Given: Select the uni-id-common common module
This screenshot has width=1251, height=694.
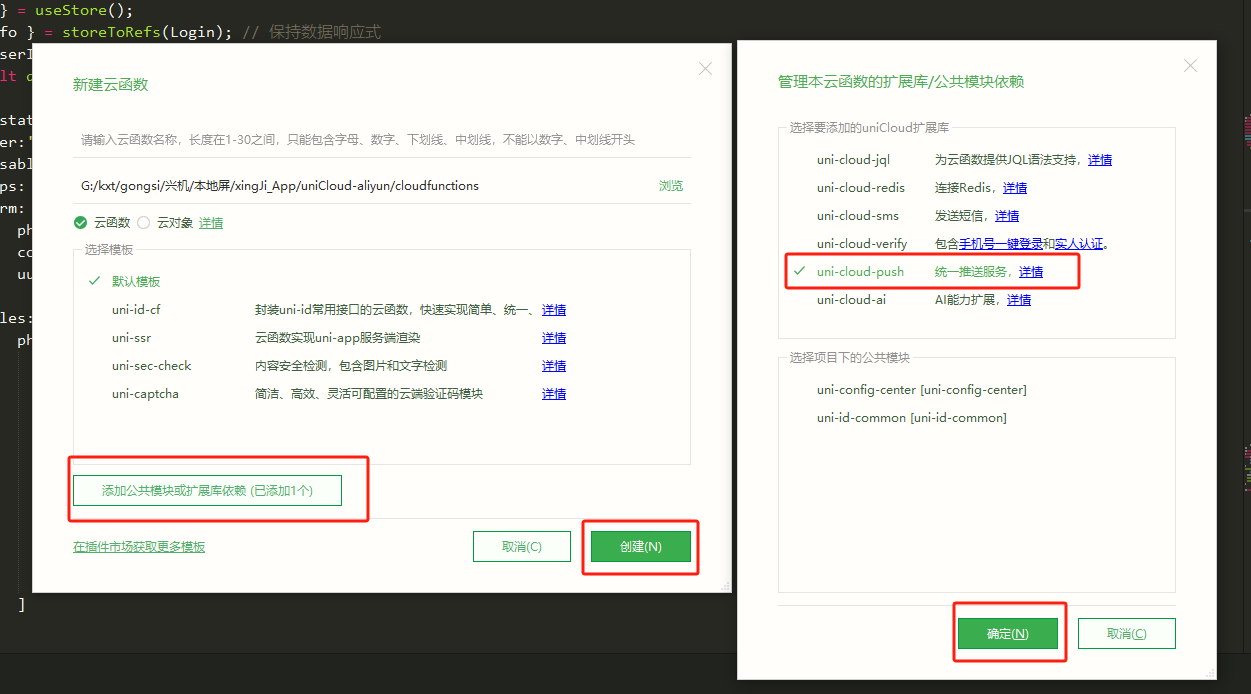Looking at the screenshot, I should click(911, 418).
